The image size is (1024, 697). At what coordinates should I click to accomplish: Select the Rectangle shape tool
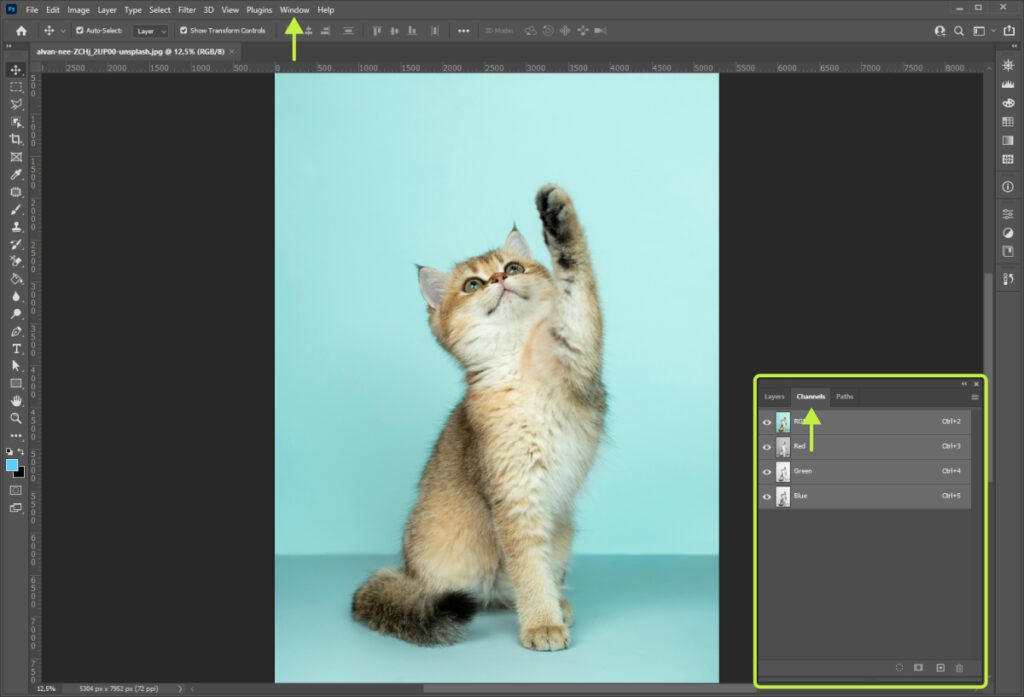(x=16, y=383)
